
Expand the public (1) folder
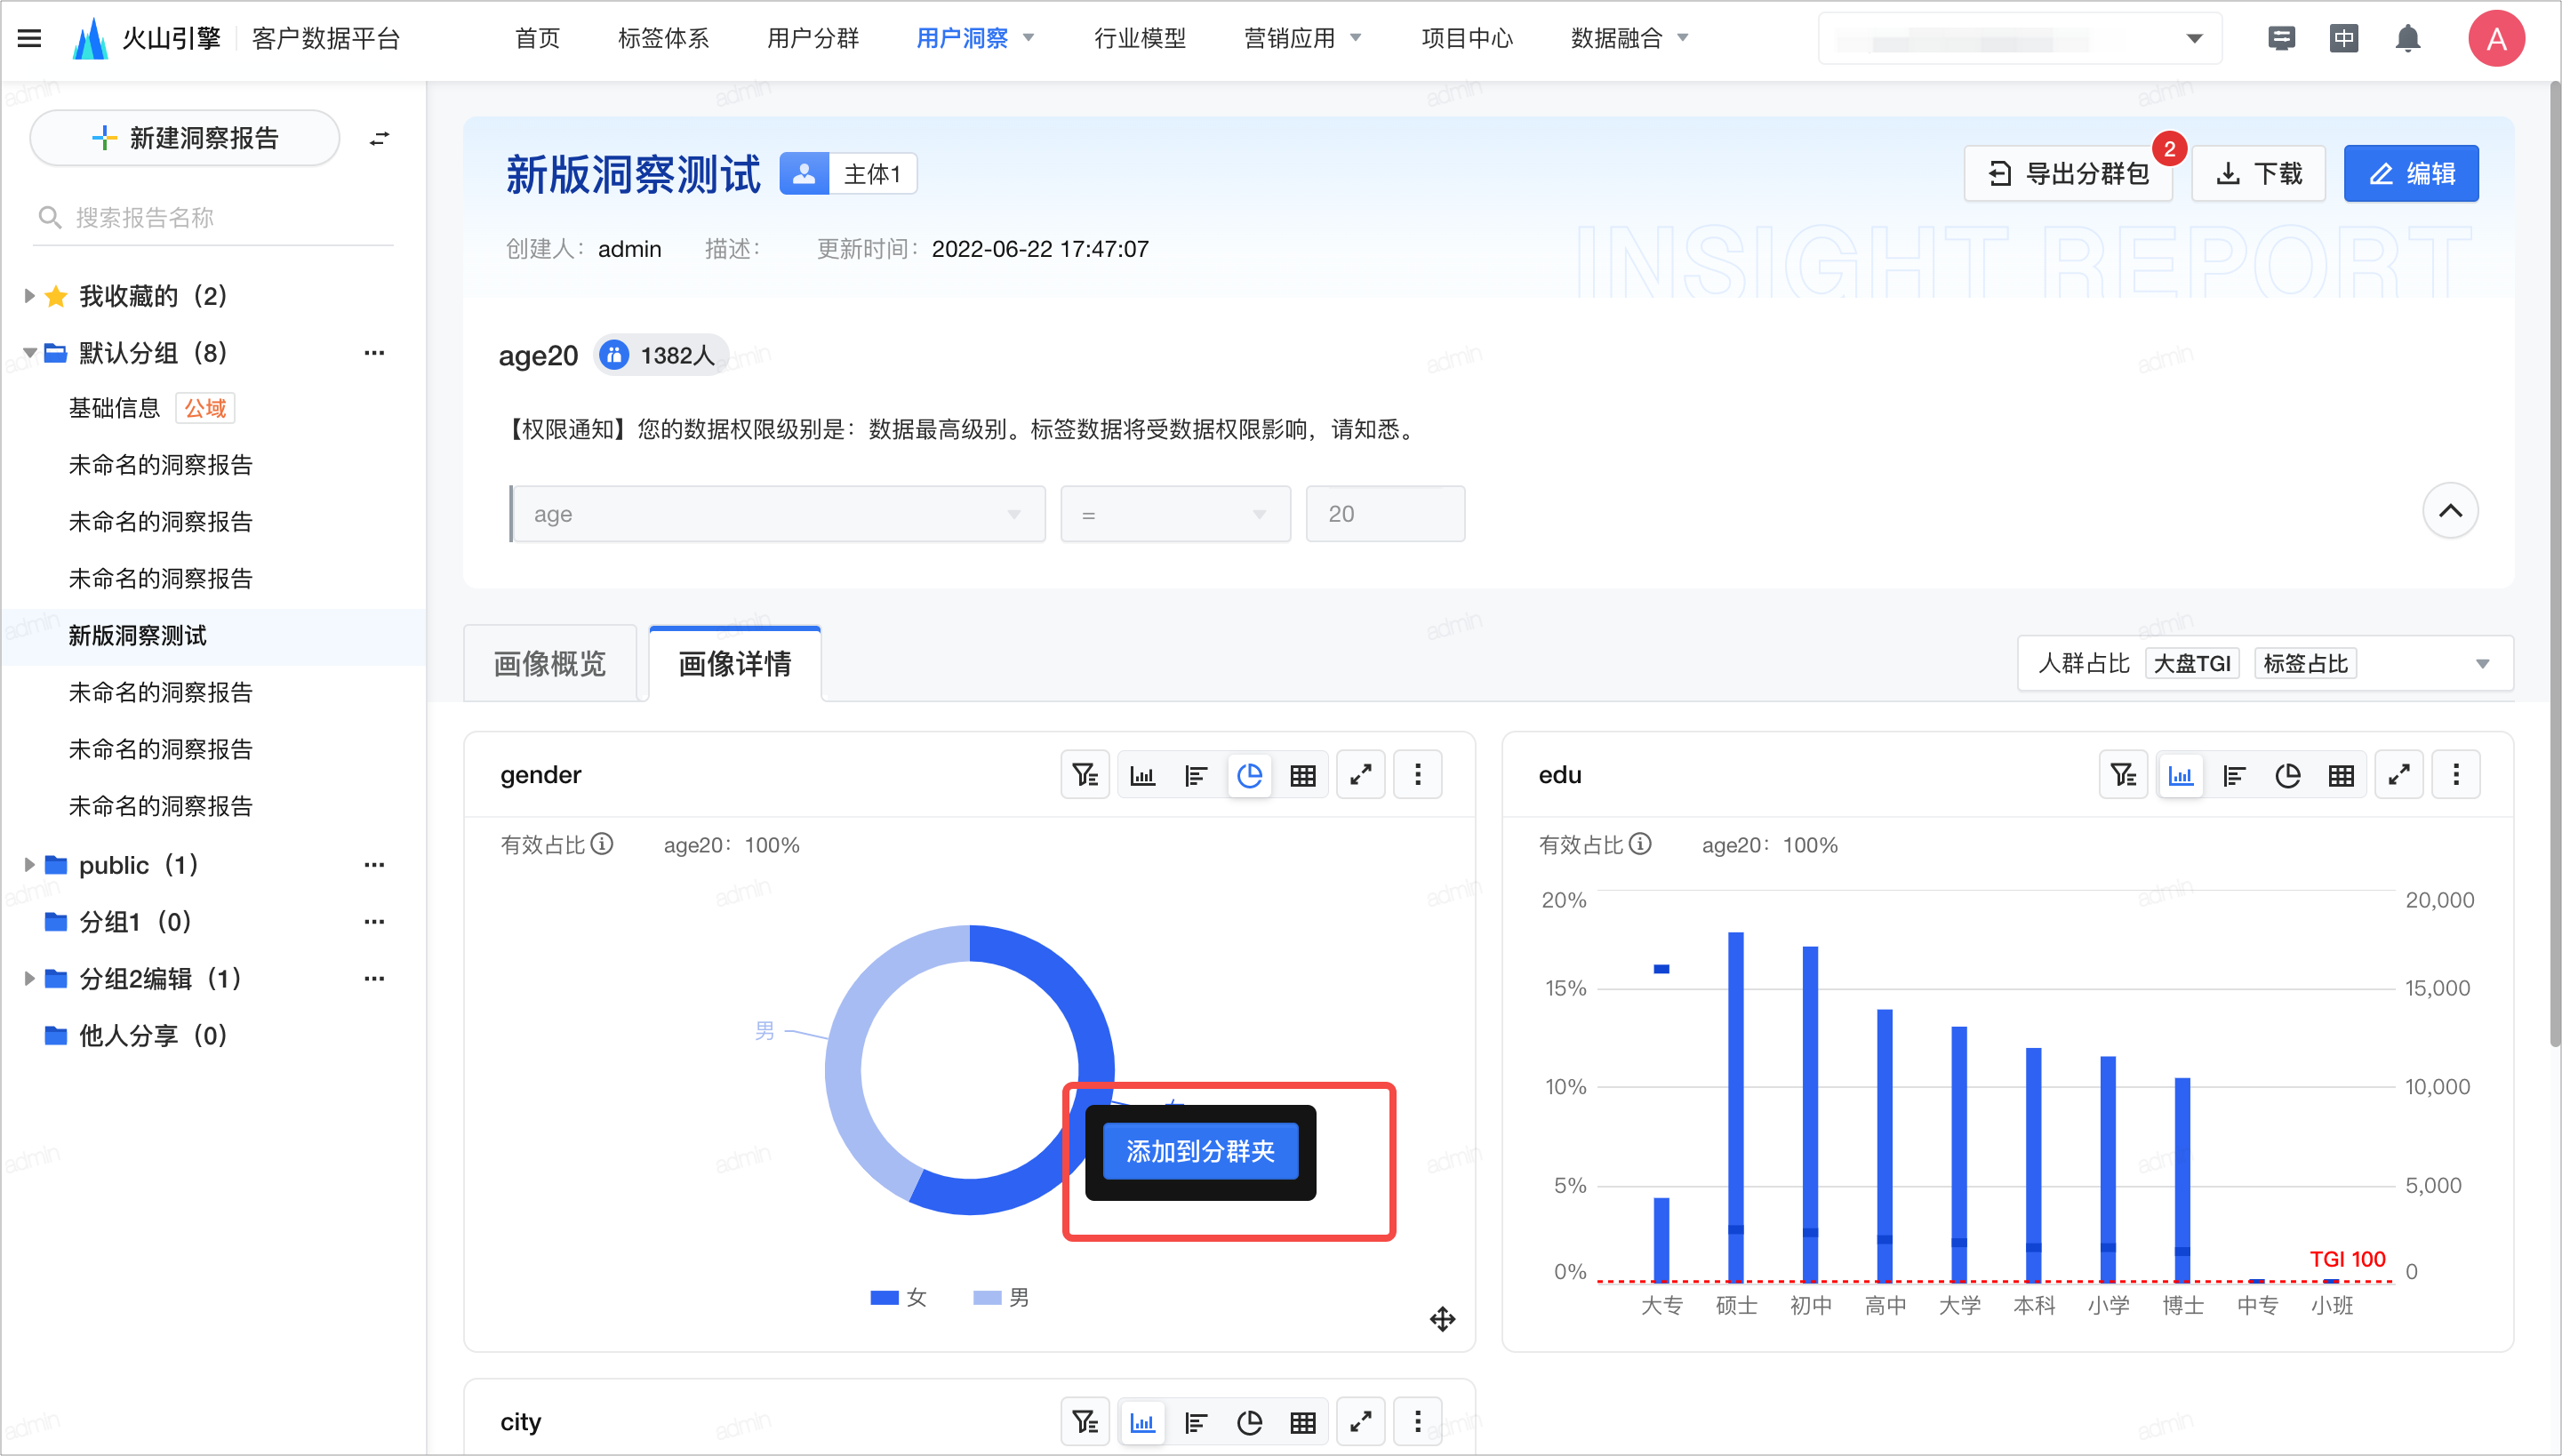pyautogui.click(x=29, y=865)
